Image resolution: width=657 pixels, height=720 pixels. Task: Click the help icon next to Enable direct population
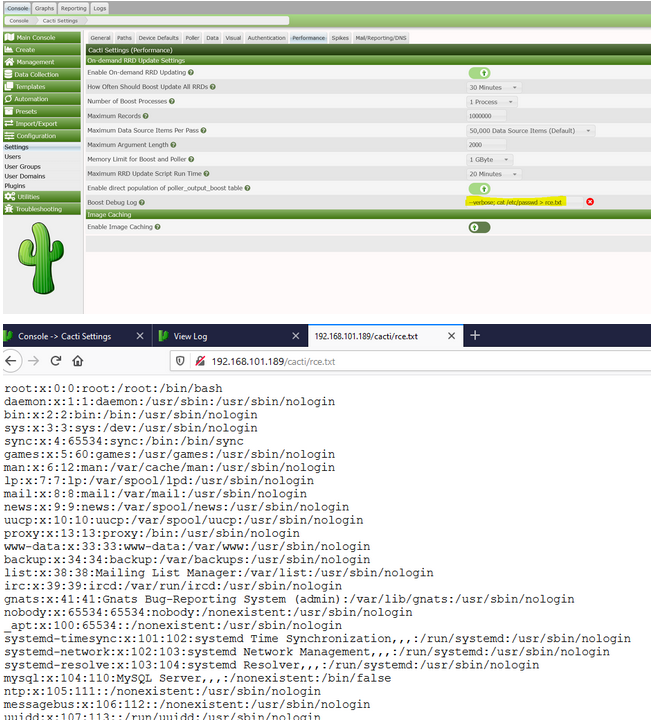(x=247, y=188)
